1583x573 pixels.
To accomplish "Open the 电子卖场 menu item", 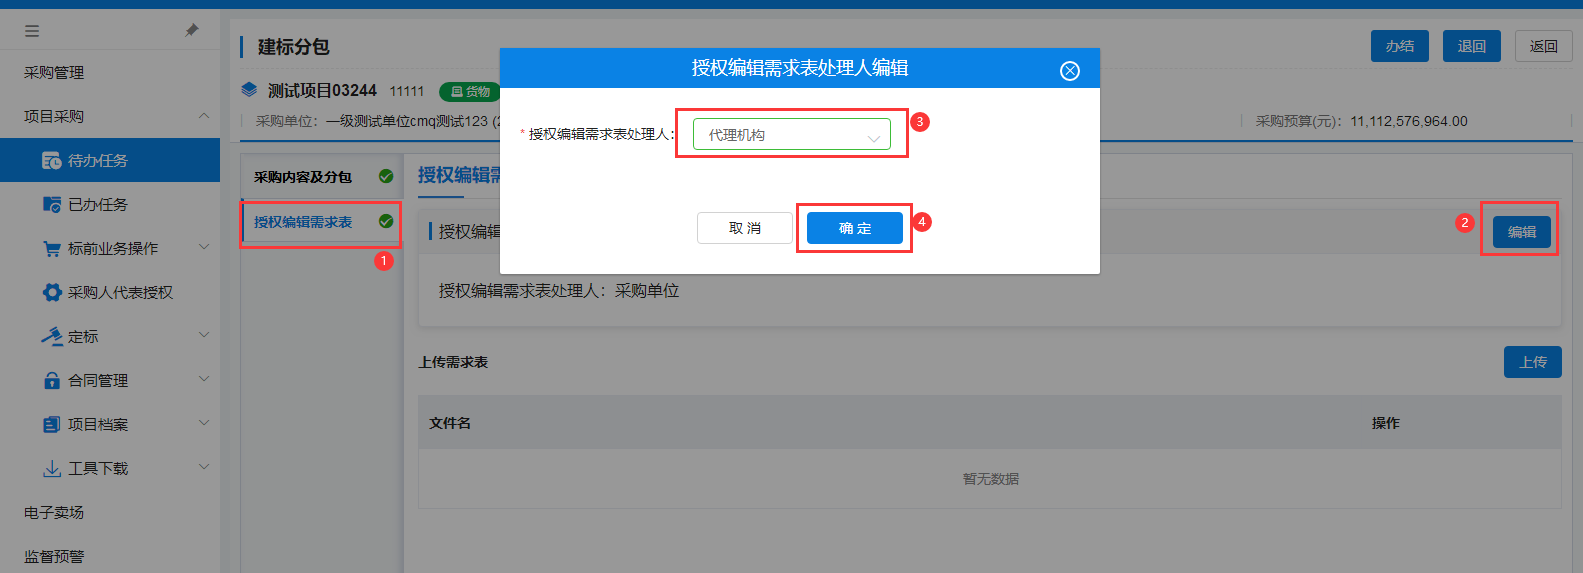I will 54,513.
